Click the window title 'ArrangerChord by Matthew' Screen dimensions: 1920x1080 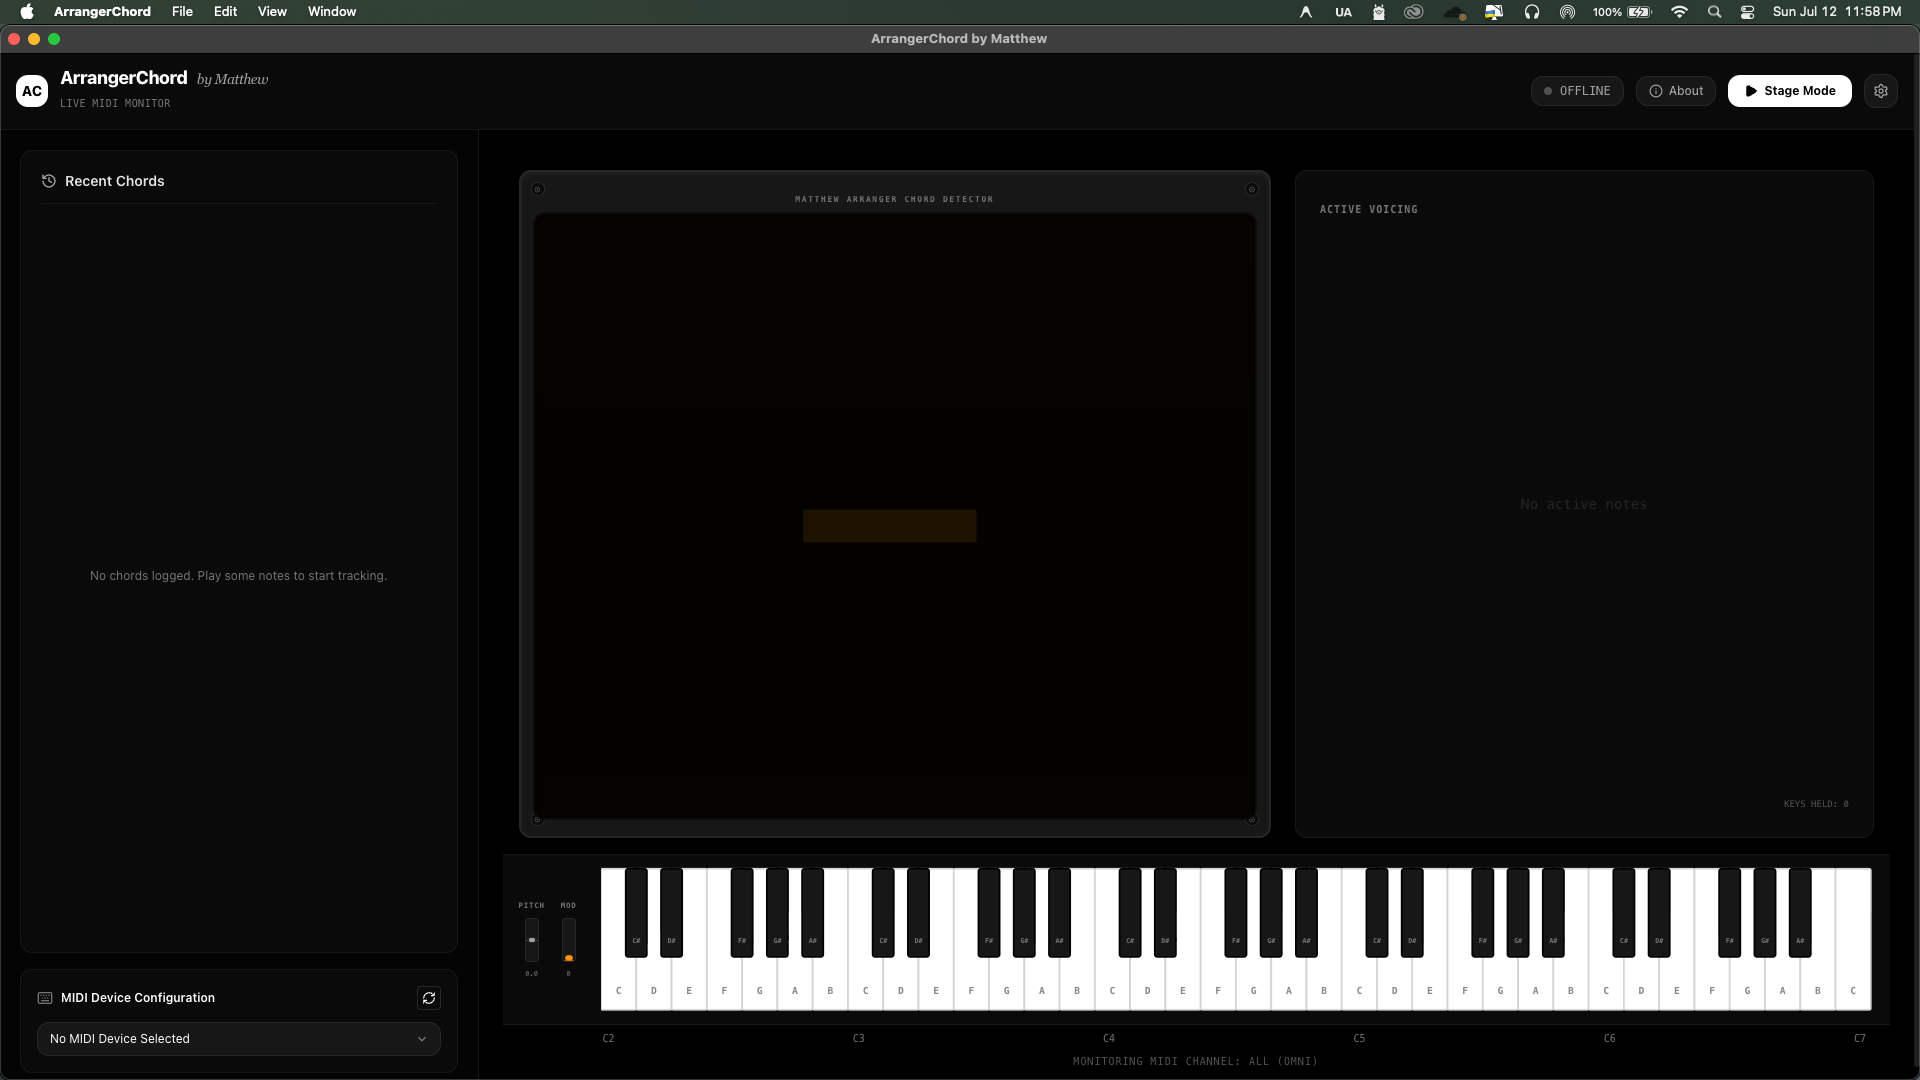[959, 39]
